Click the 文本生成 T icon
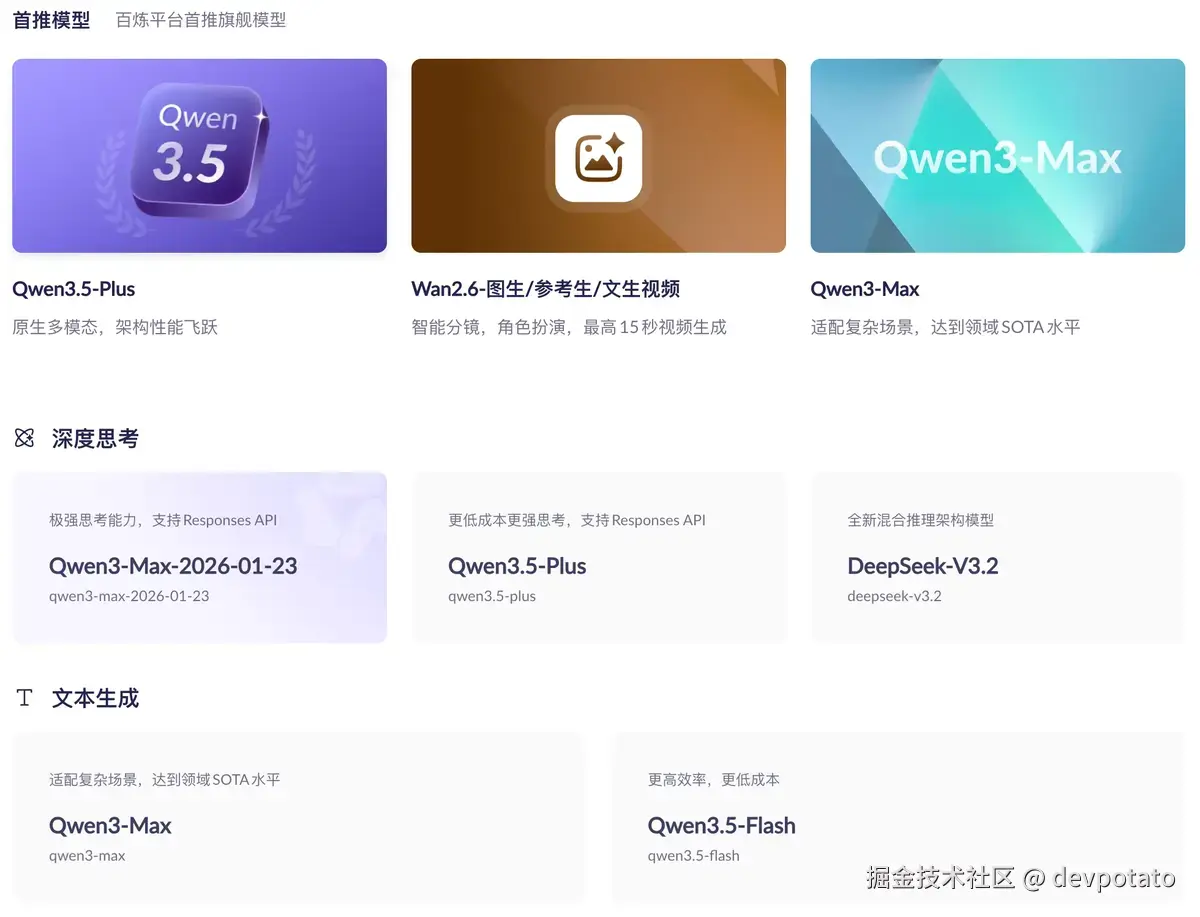Screen dimensions: 1200x917 tap(25, 698)
